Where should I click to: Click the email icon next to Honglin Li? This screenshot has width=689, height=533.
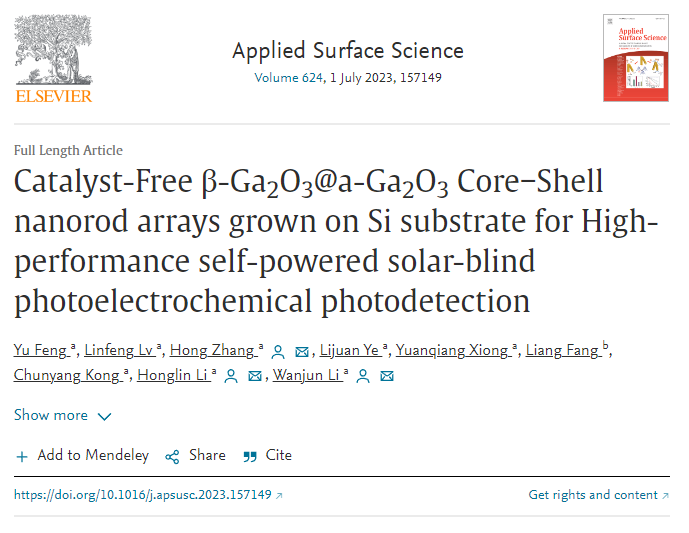(x=255, y=376)
